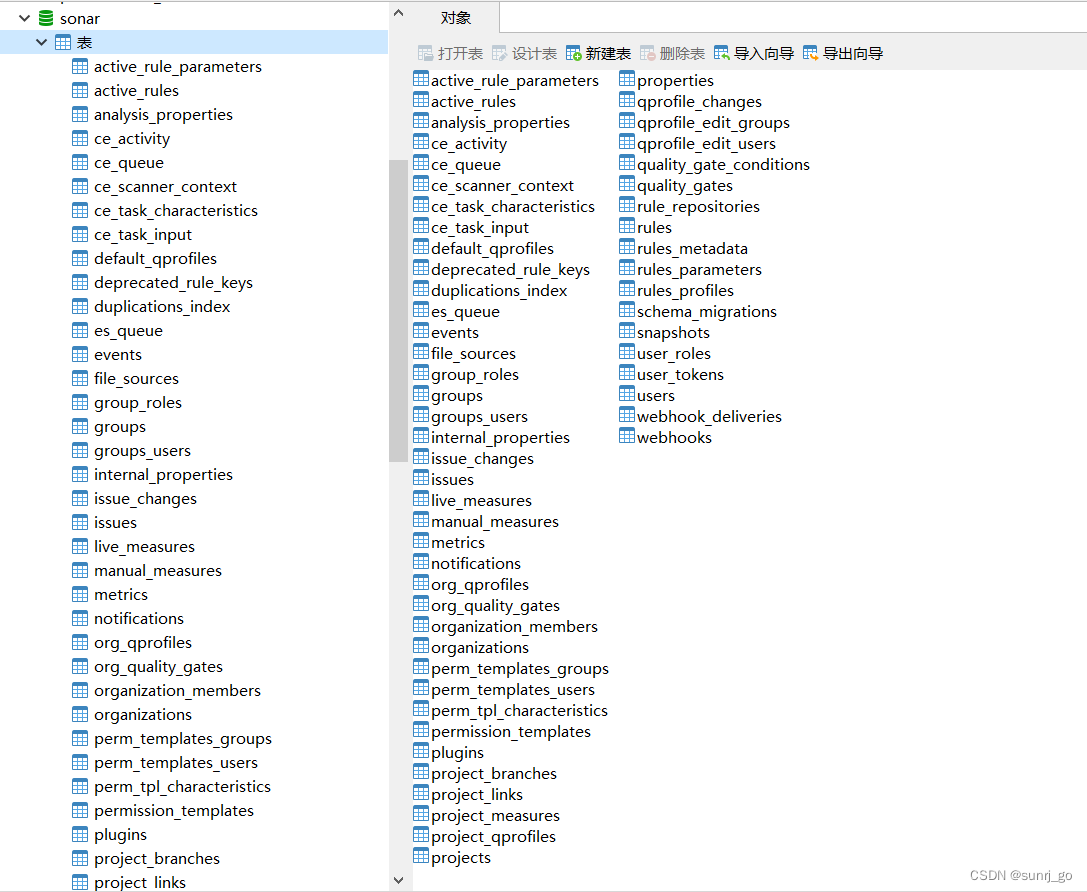Select analysis_properties in the tree
This screenshot has width=1087, height=892.
(x=164, y=115)
